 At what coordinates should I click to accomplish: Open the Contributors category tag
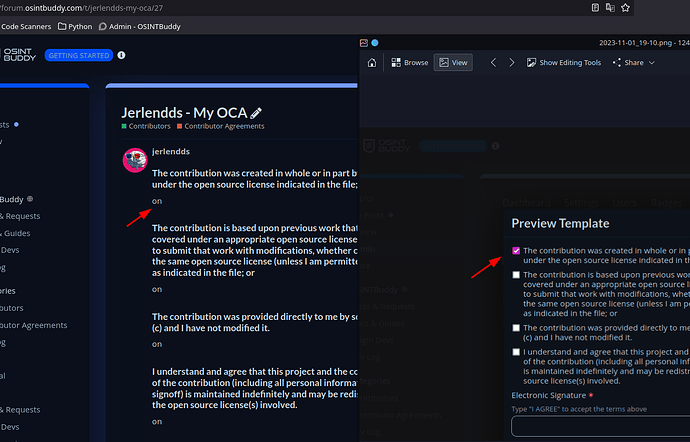tap(146, 126)
